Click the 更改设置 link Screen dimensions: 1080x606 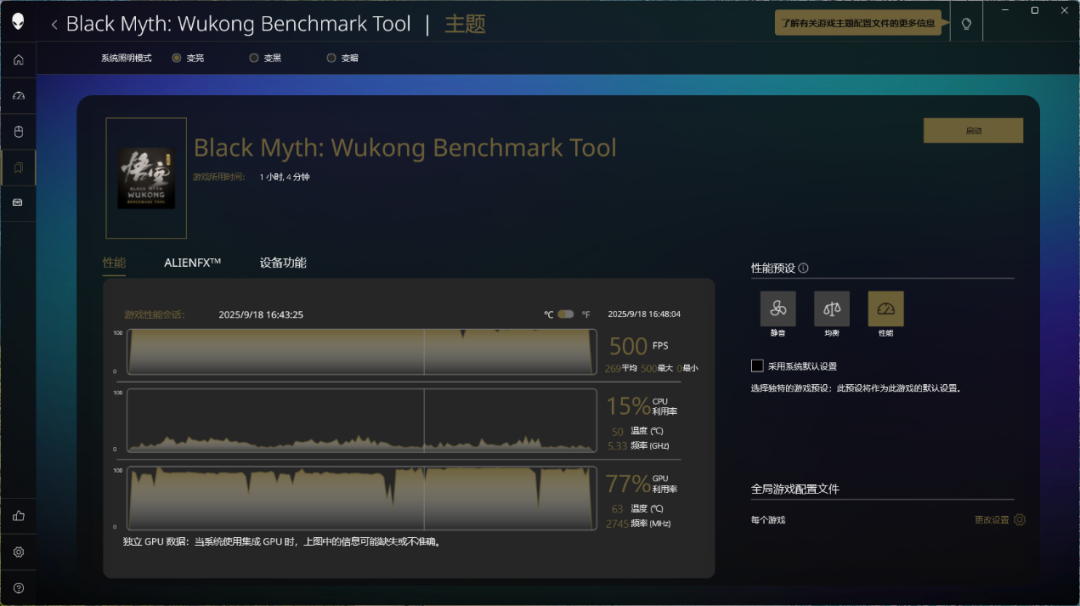point(991,520)
